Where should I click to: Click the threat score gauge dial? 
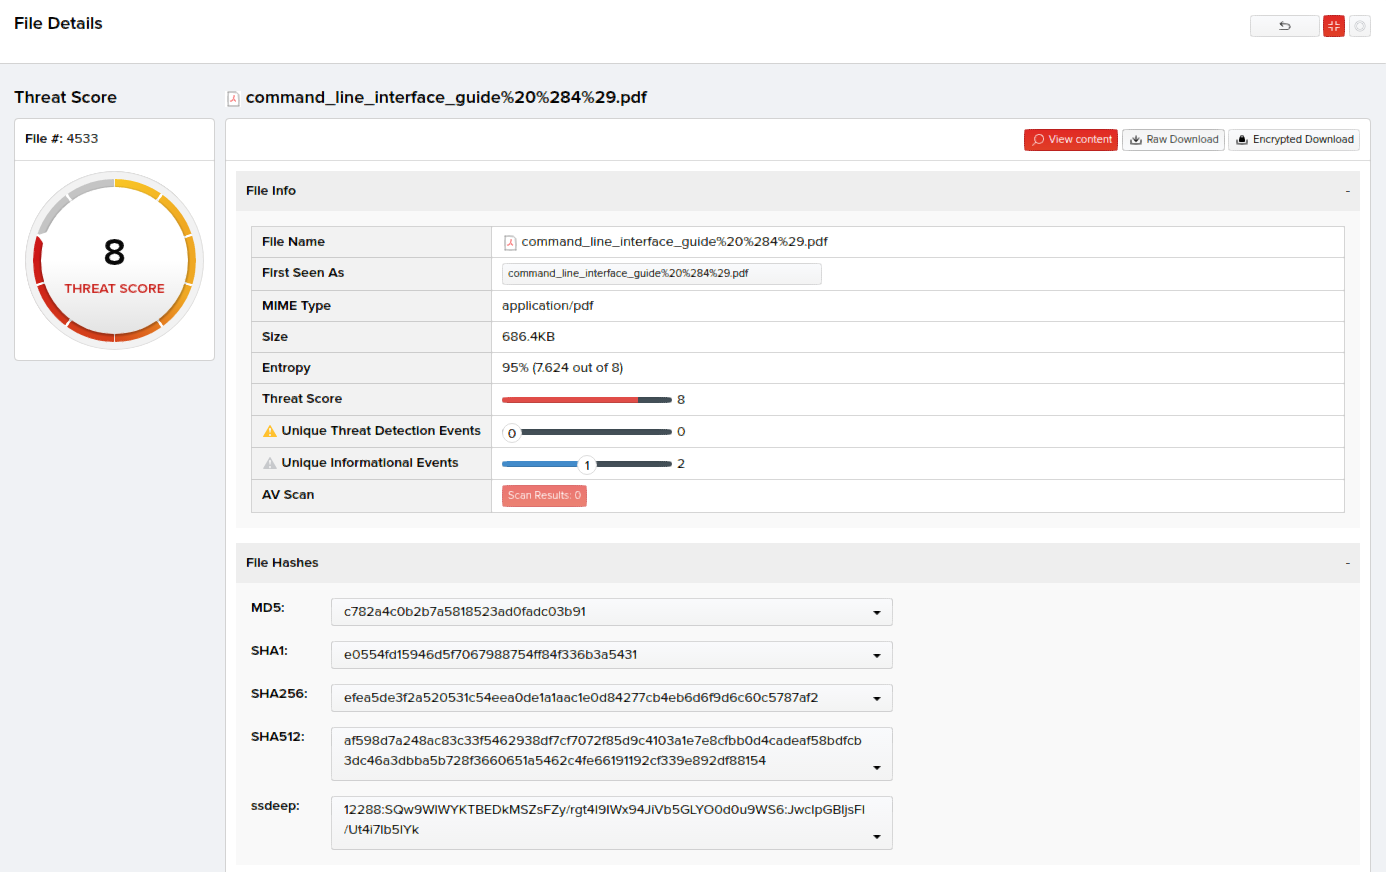(114, 260)
